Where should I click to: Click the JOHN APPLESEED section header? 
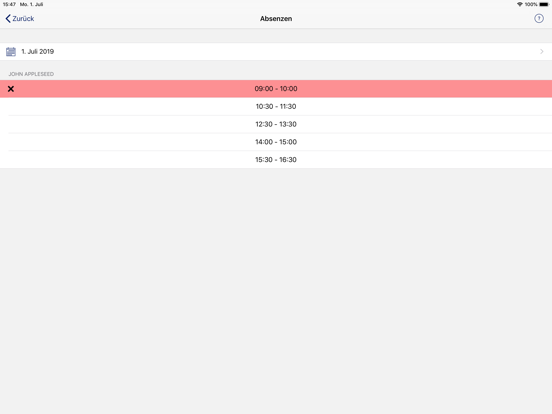click(31, 74)
